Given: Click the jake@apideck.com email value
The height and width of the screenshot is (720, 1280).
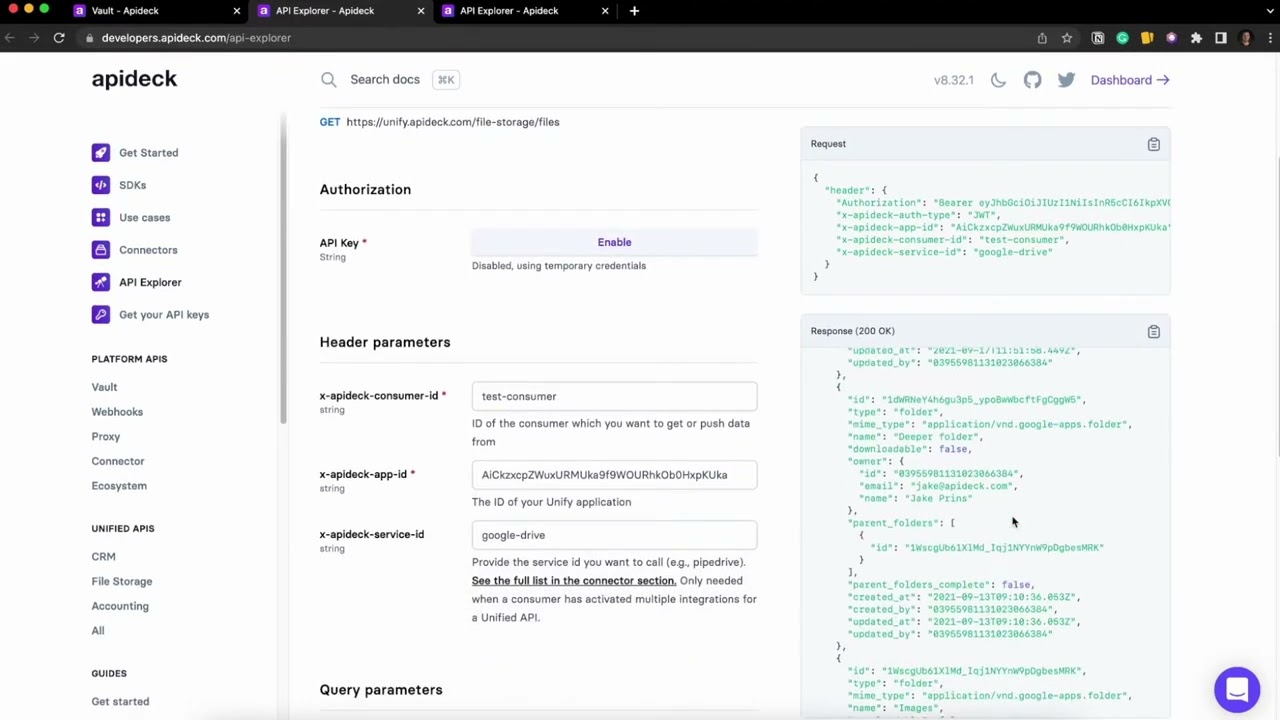Looking at the screenshot, I should click(961, 486).
